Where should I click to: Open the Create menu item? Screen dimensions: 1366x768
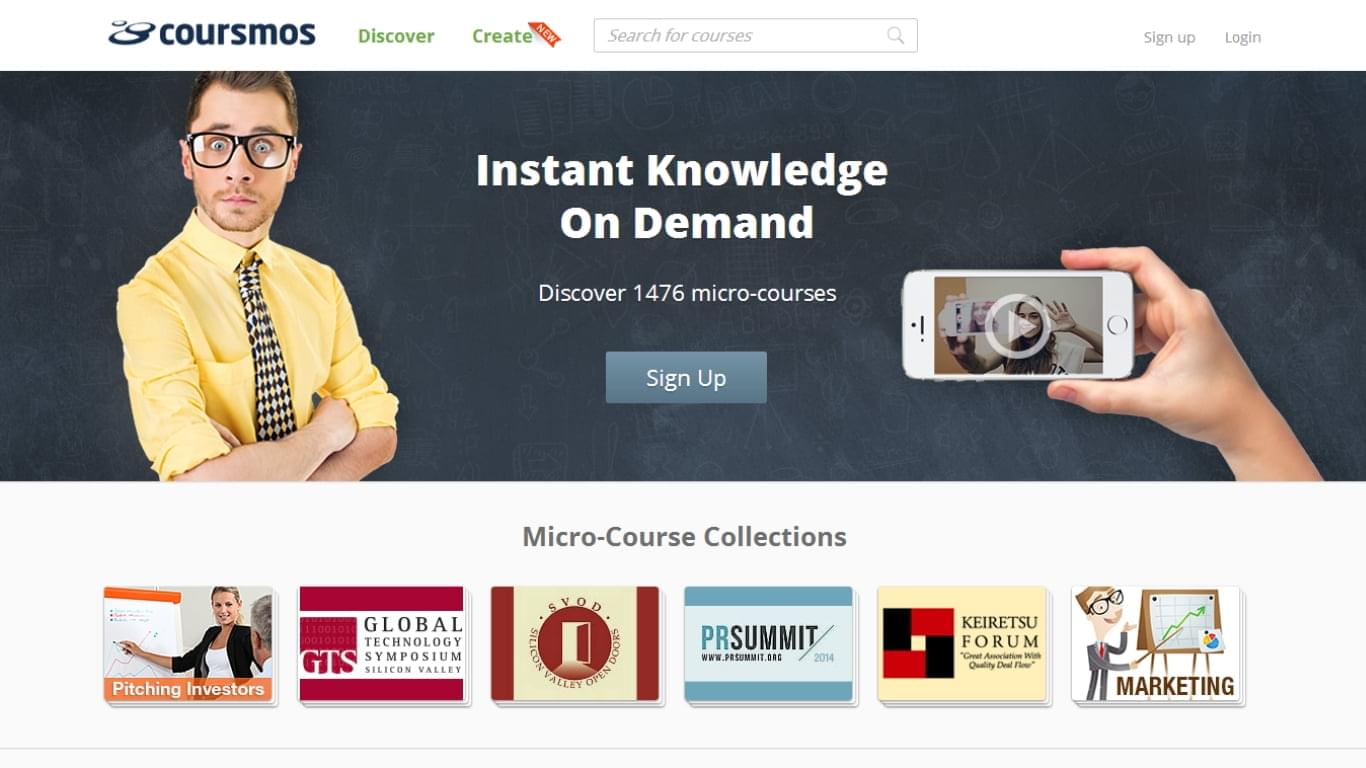click(502, 36)
